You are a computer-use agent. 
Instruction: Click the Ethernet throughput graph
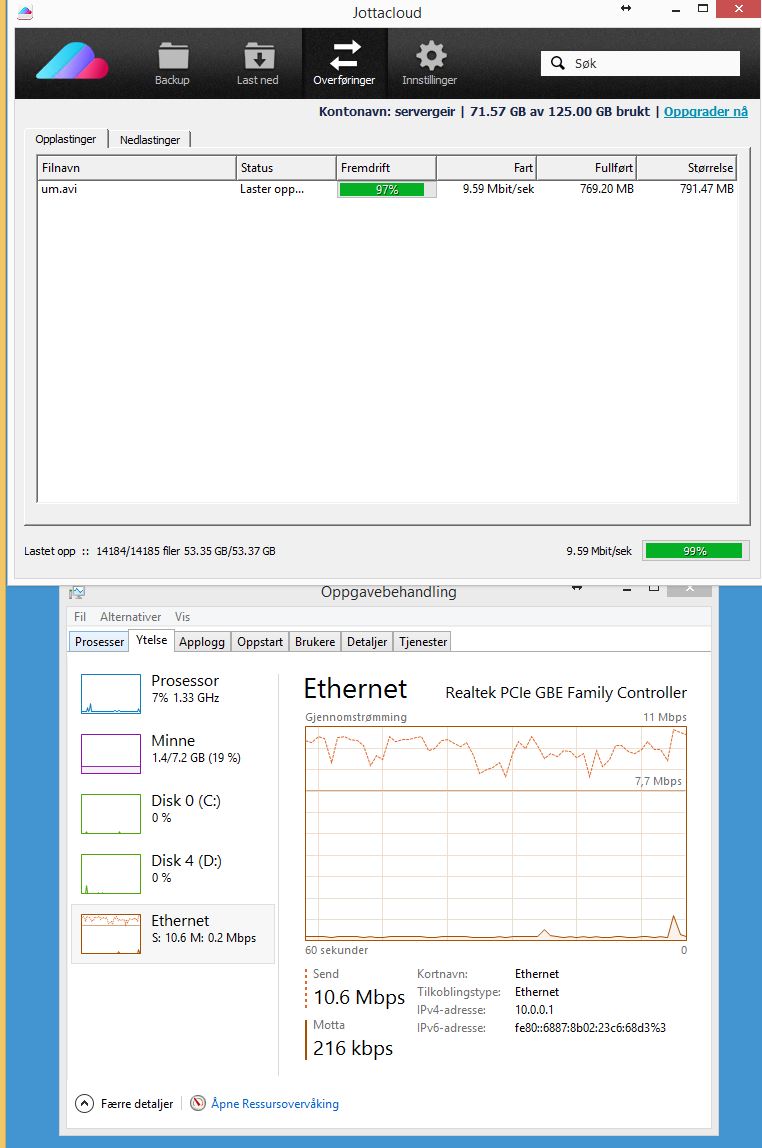[x=496, y=833]
